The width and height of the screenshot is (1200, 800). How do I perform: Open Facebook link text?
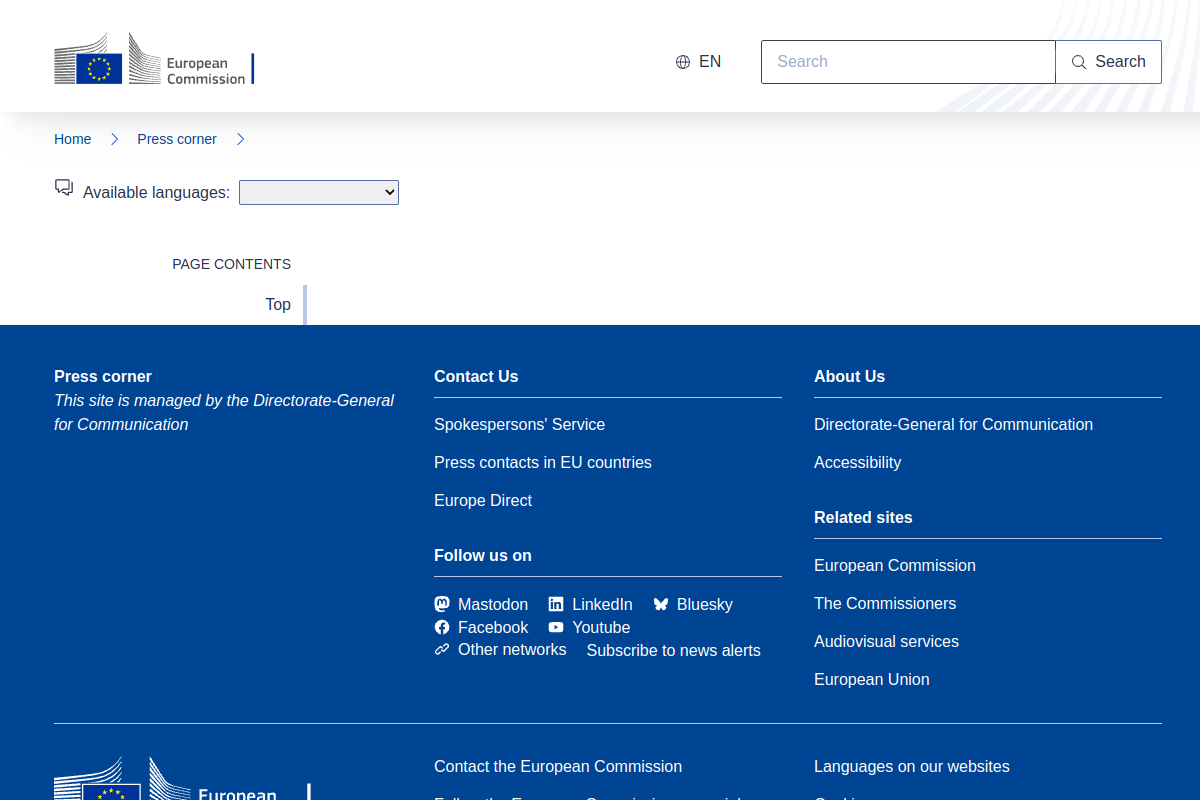493,627
